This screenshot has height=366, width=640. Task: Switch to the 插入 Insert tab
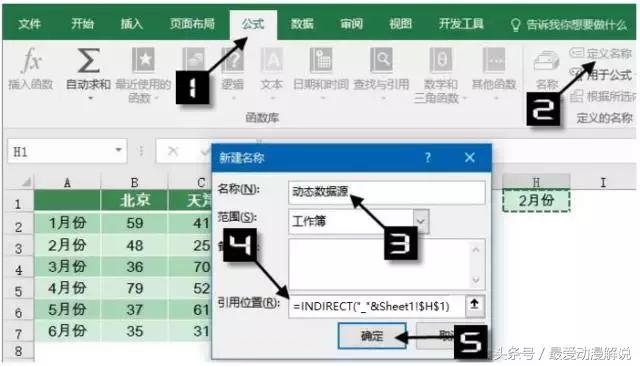click(131, 24)
